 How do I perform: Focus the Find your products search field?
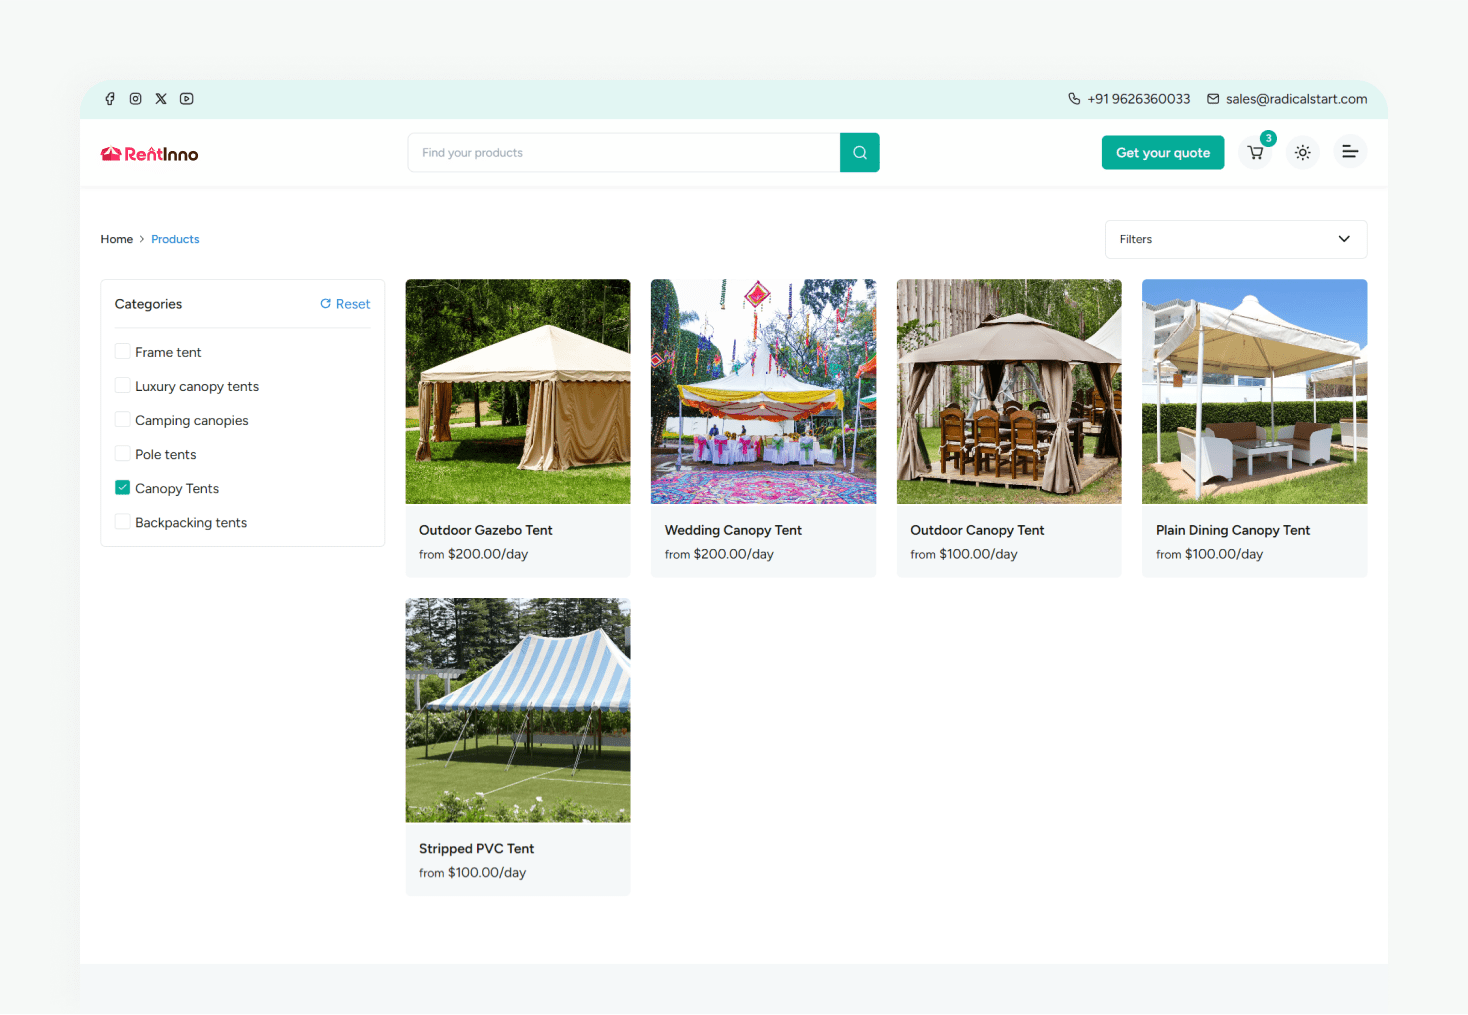(x=624, y=153)
